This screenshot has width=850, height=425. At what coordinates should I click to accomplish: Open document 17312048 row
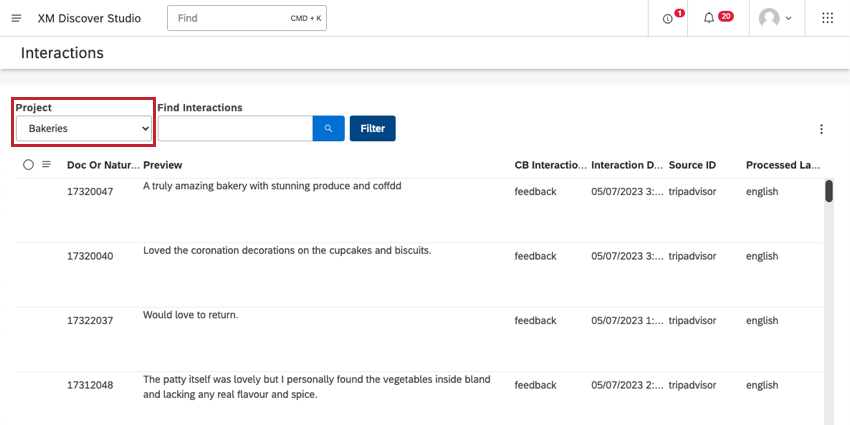[x=90, y=385]
